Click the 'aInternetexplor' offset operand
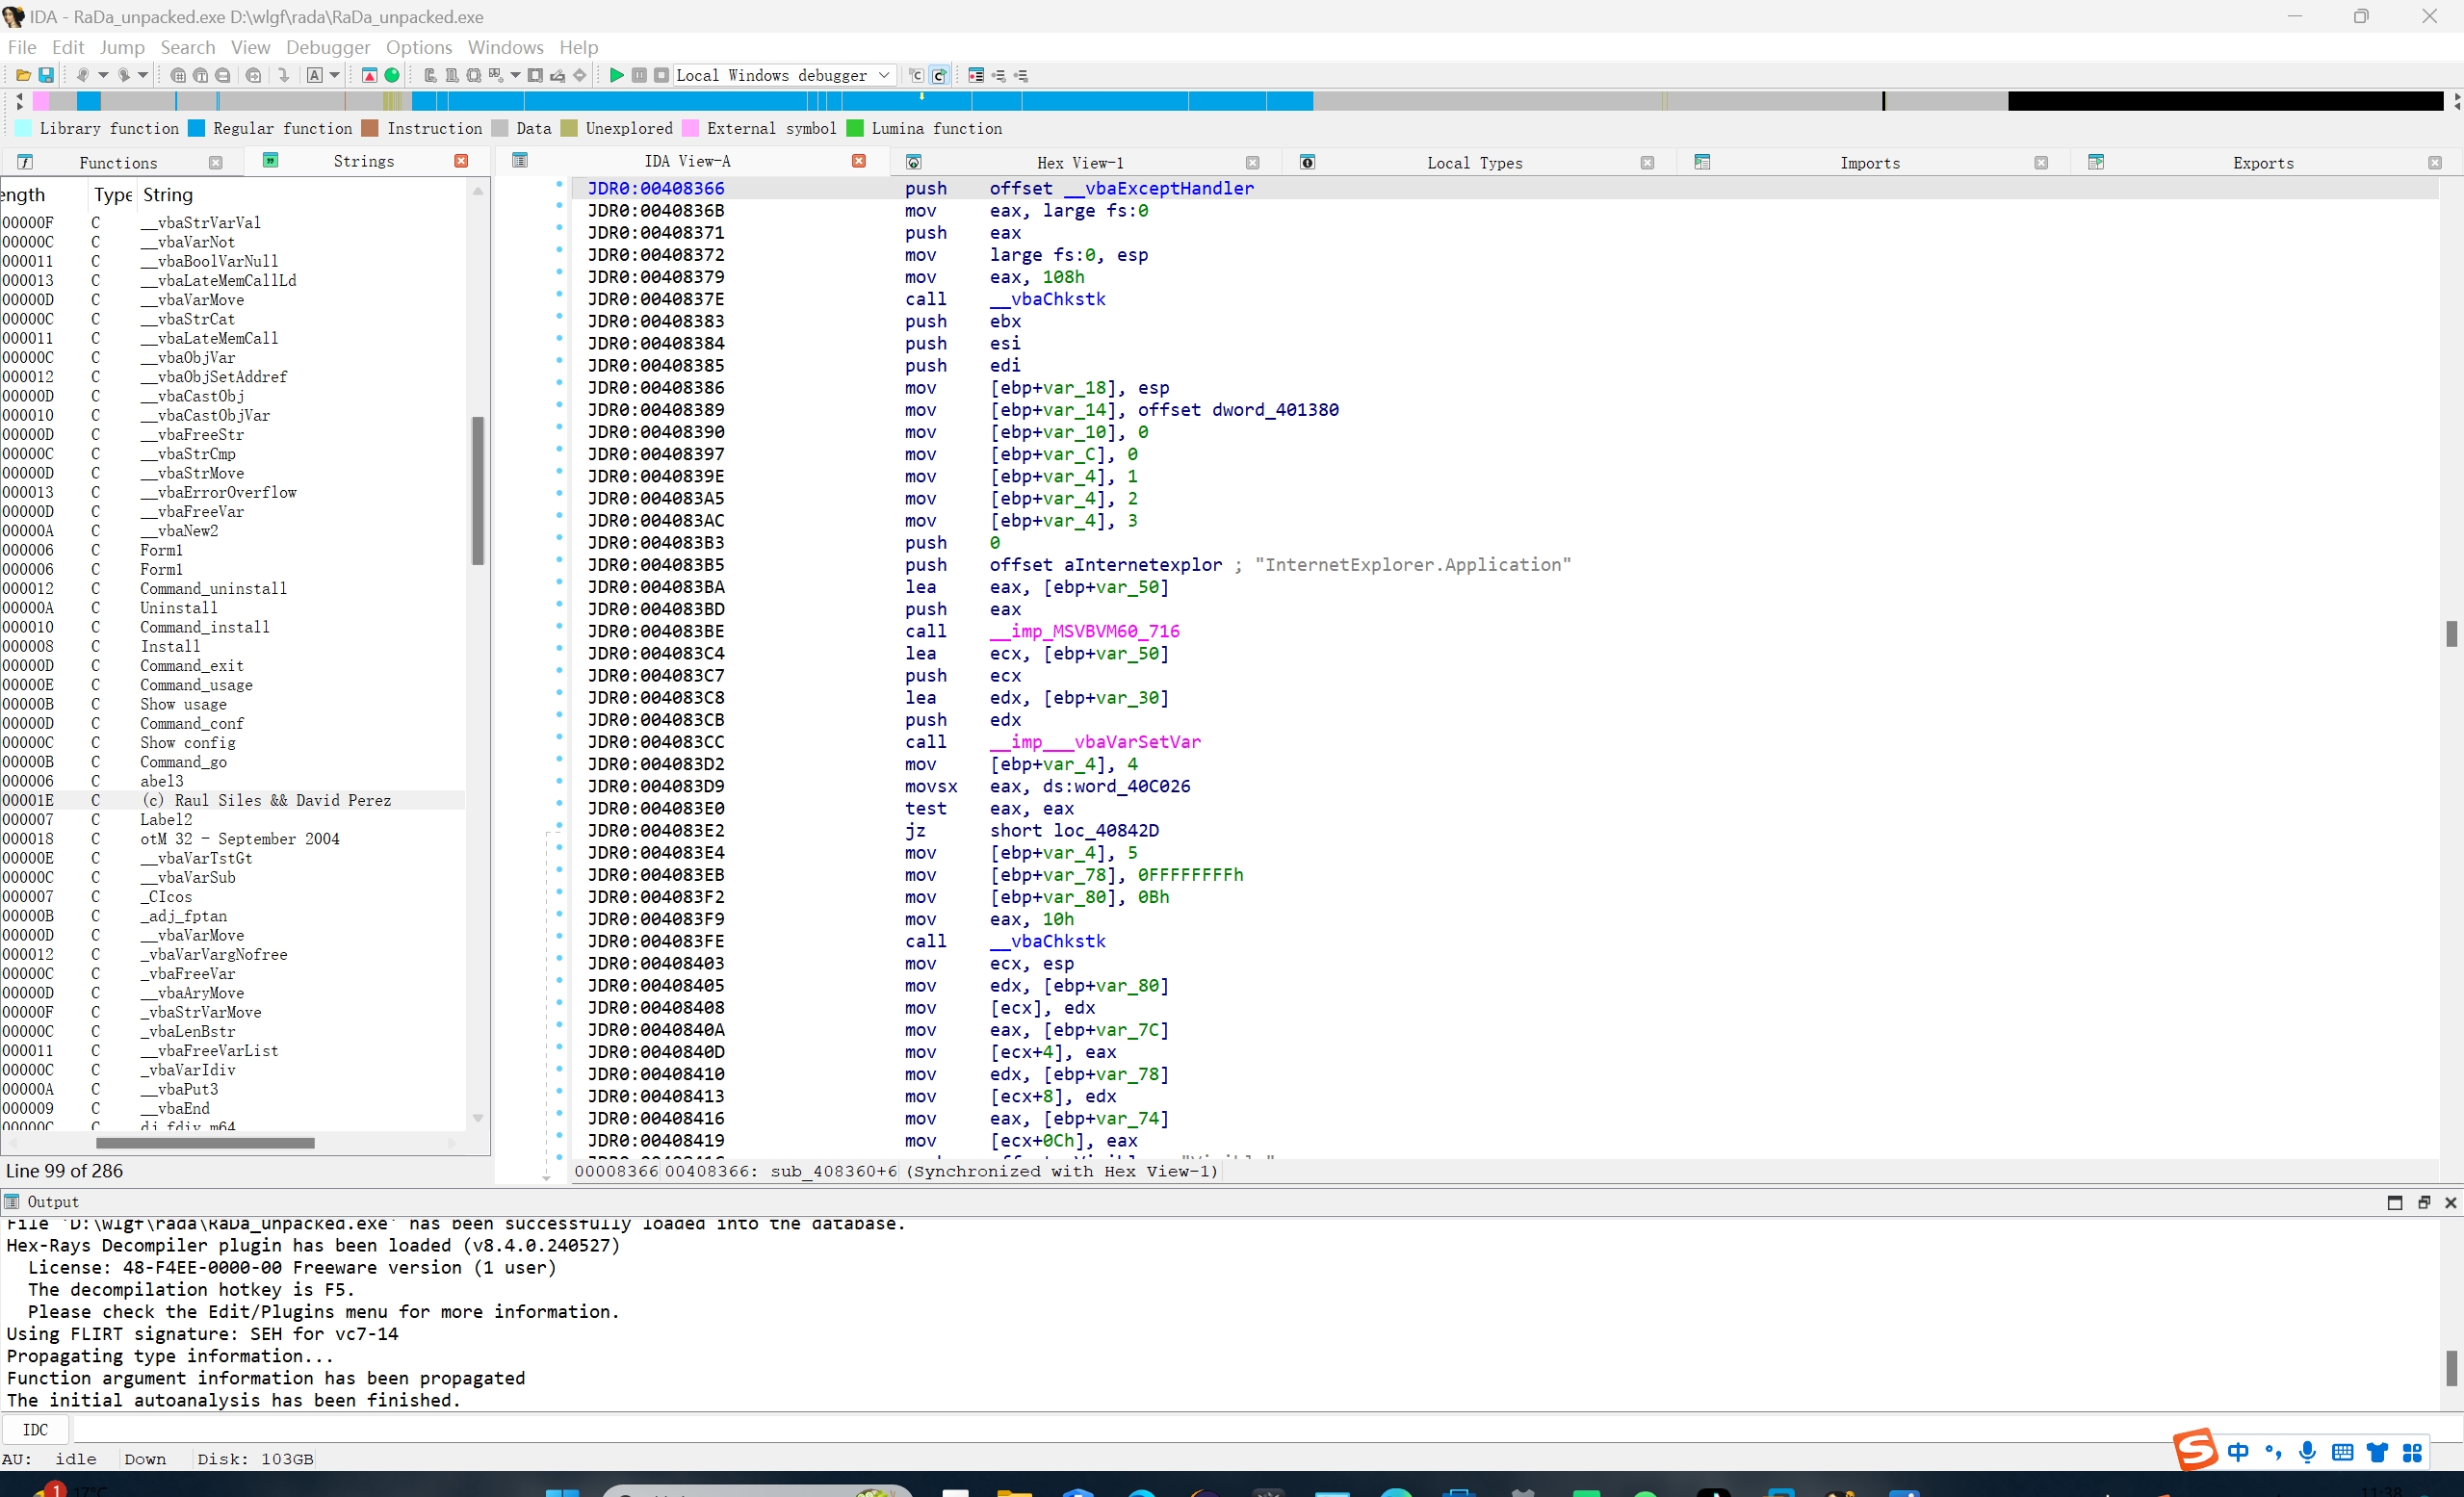The height and width of the screenshot is (1497, 2464). coord(1143,564)
